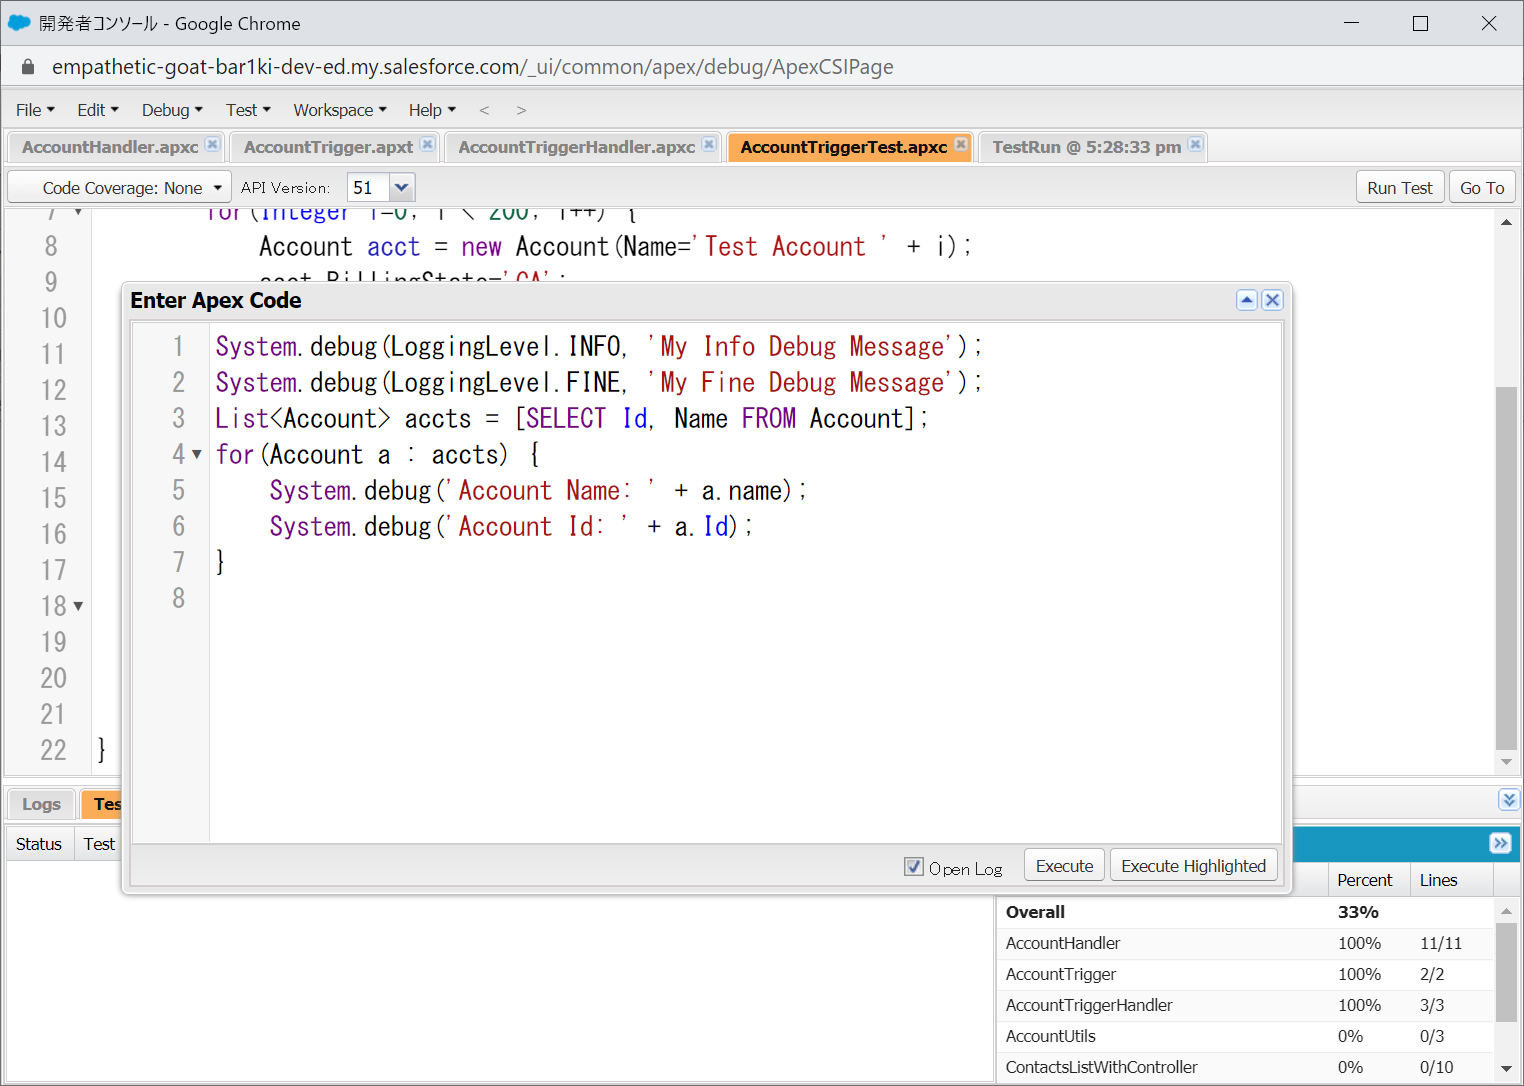Viewport: 1524px width, 1086px height.
Task: Click the lock icon in address bar
Action: click(x=28, y=67)
